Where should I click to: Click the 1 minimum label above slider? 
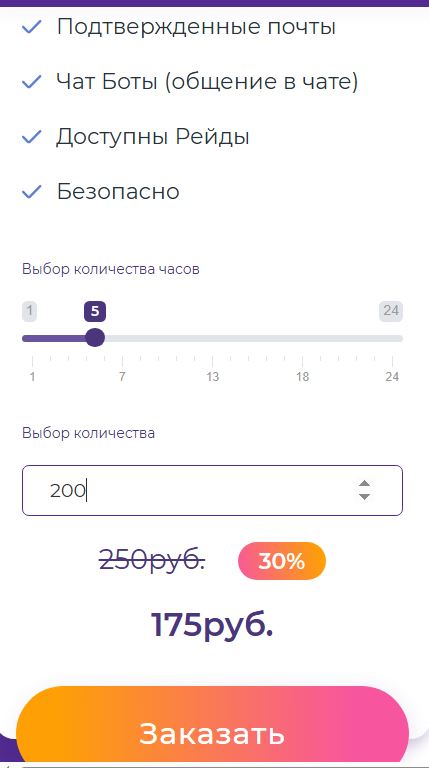[29, 311]
